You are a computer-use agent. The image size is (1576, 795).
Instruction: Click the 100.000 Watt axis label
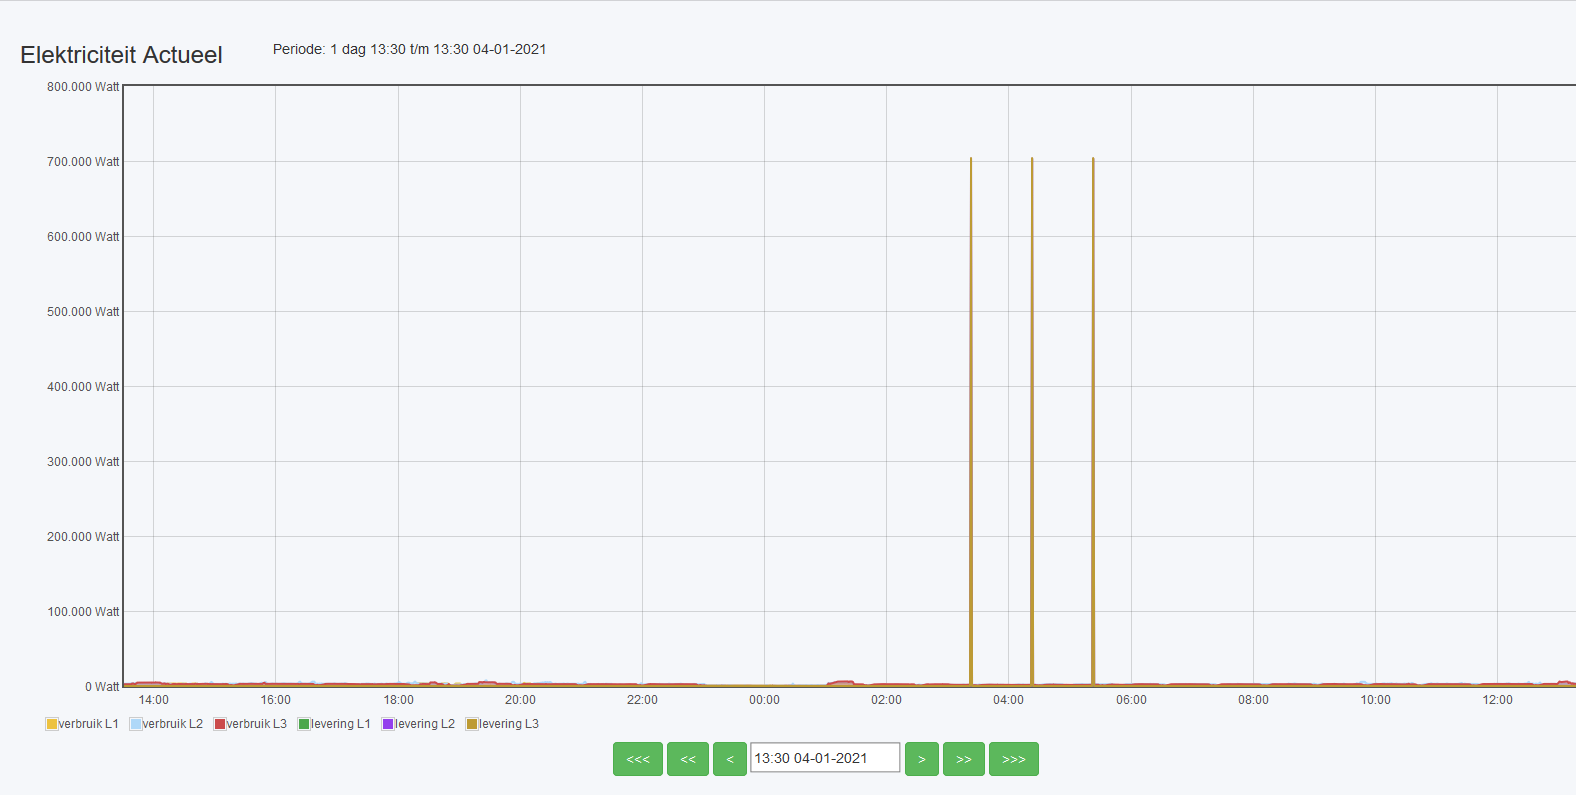point(83,612)
